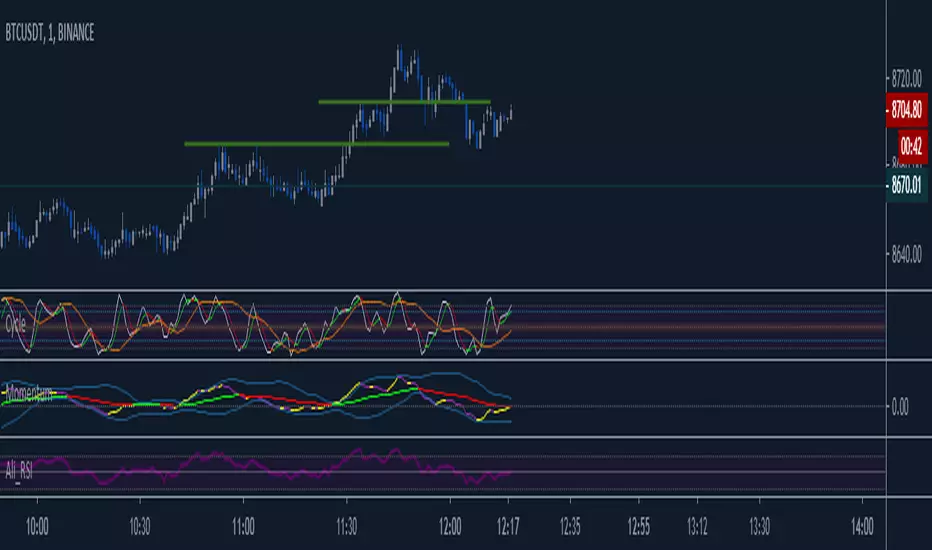Click the BTCUSDT, 1, BINANCE symbol title
The height and width of the screenshot is (550, 932).
[x=50, y=33]
